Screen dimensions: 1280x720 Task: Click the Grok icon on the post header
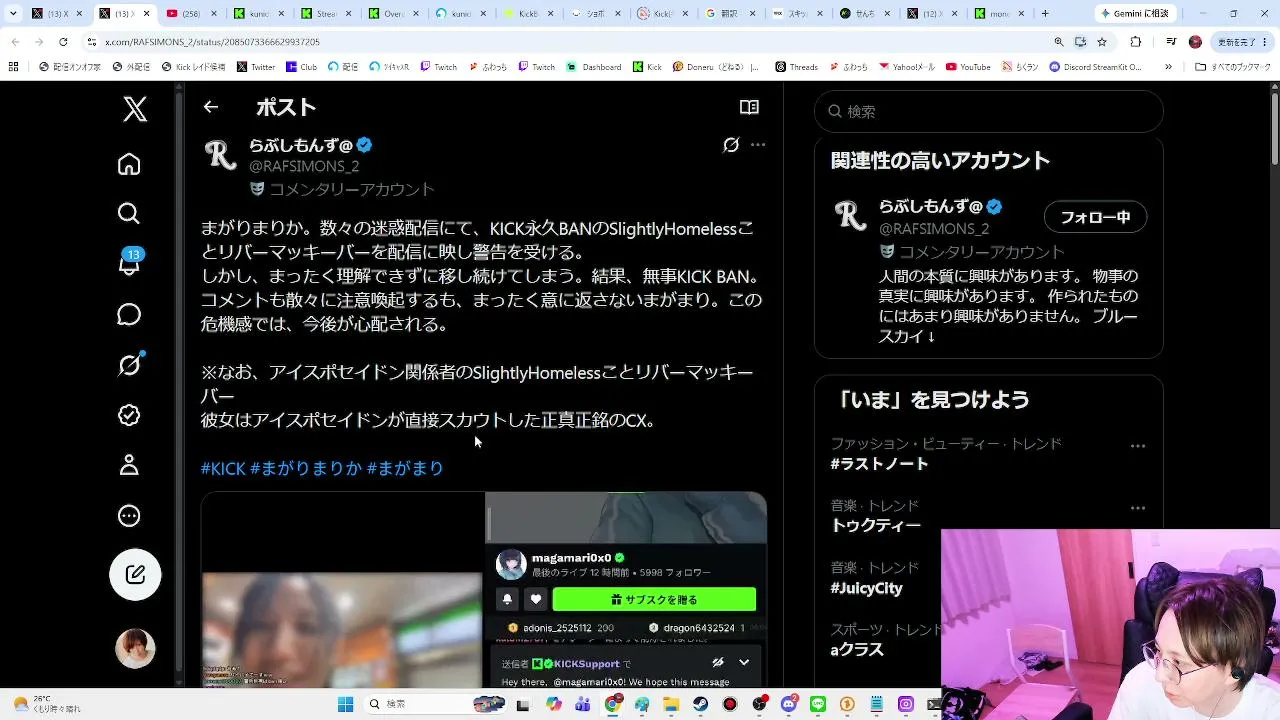(x=731, y=145)
